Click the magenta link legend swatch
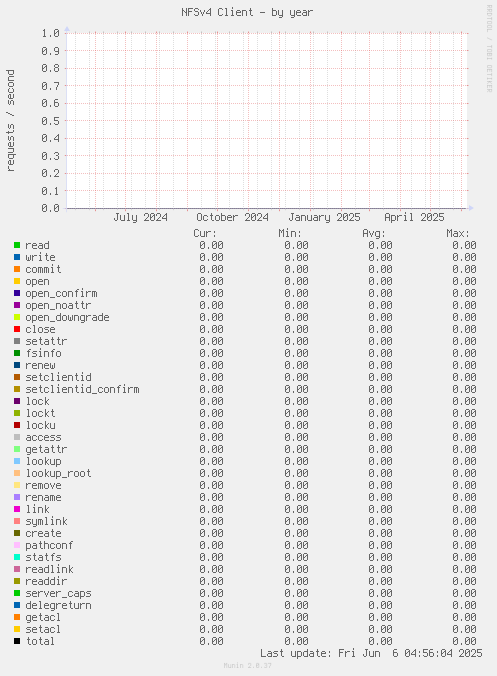 [17, 509]
